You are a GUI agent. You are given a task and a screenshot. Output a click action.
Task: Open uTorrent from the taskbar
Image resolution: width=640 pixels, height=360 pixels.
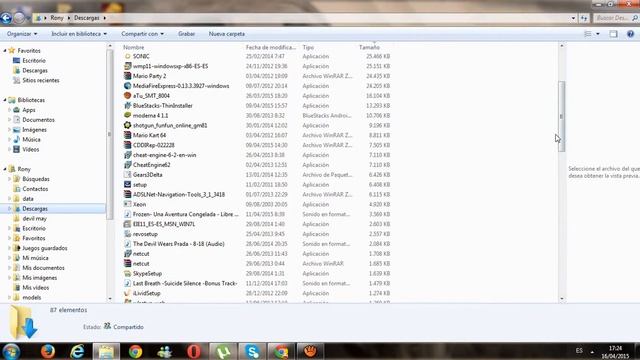tap(223, 351)
